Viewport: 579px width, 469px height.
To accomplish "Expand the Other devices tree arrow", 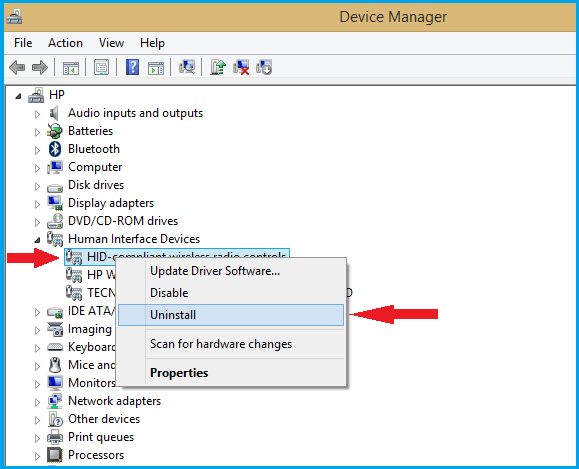I will pyautogui.click(x=37, y=420).
